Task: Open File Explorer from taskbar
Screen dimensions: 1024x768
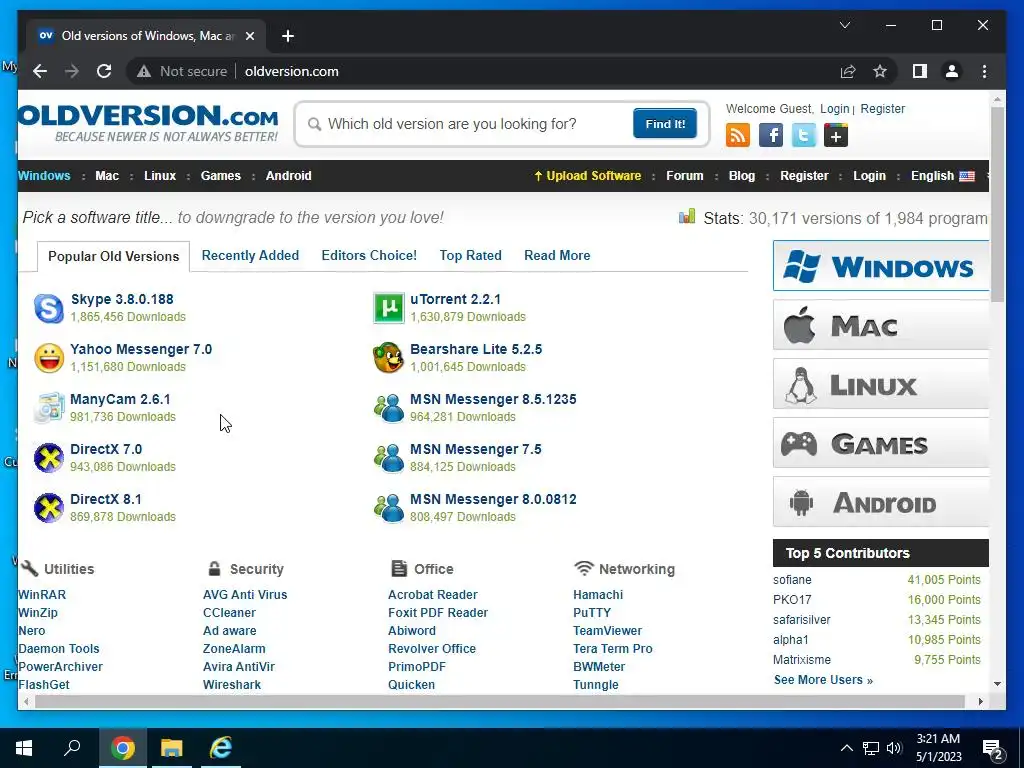Action: click(171, 747)
